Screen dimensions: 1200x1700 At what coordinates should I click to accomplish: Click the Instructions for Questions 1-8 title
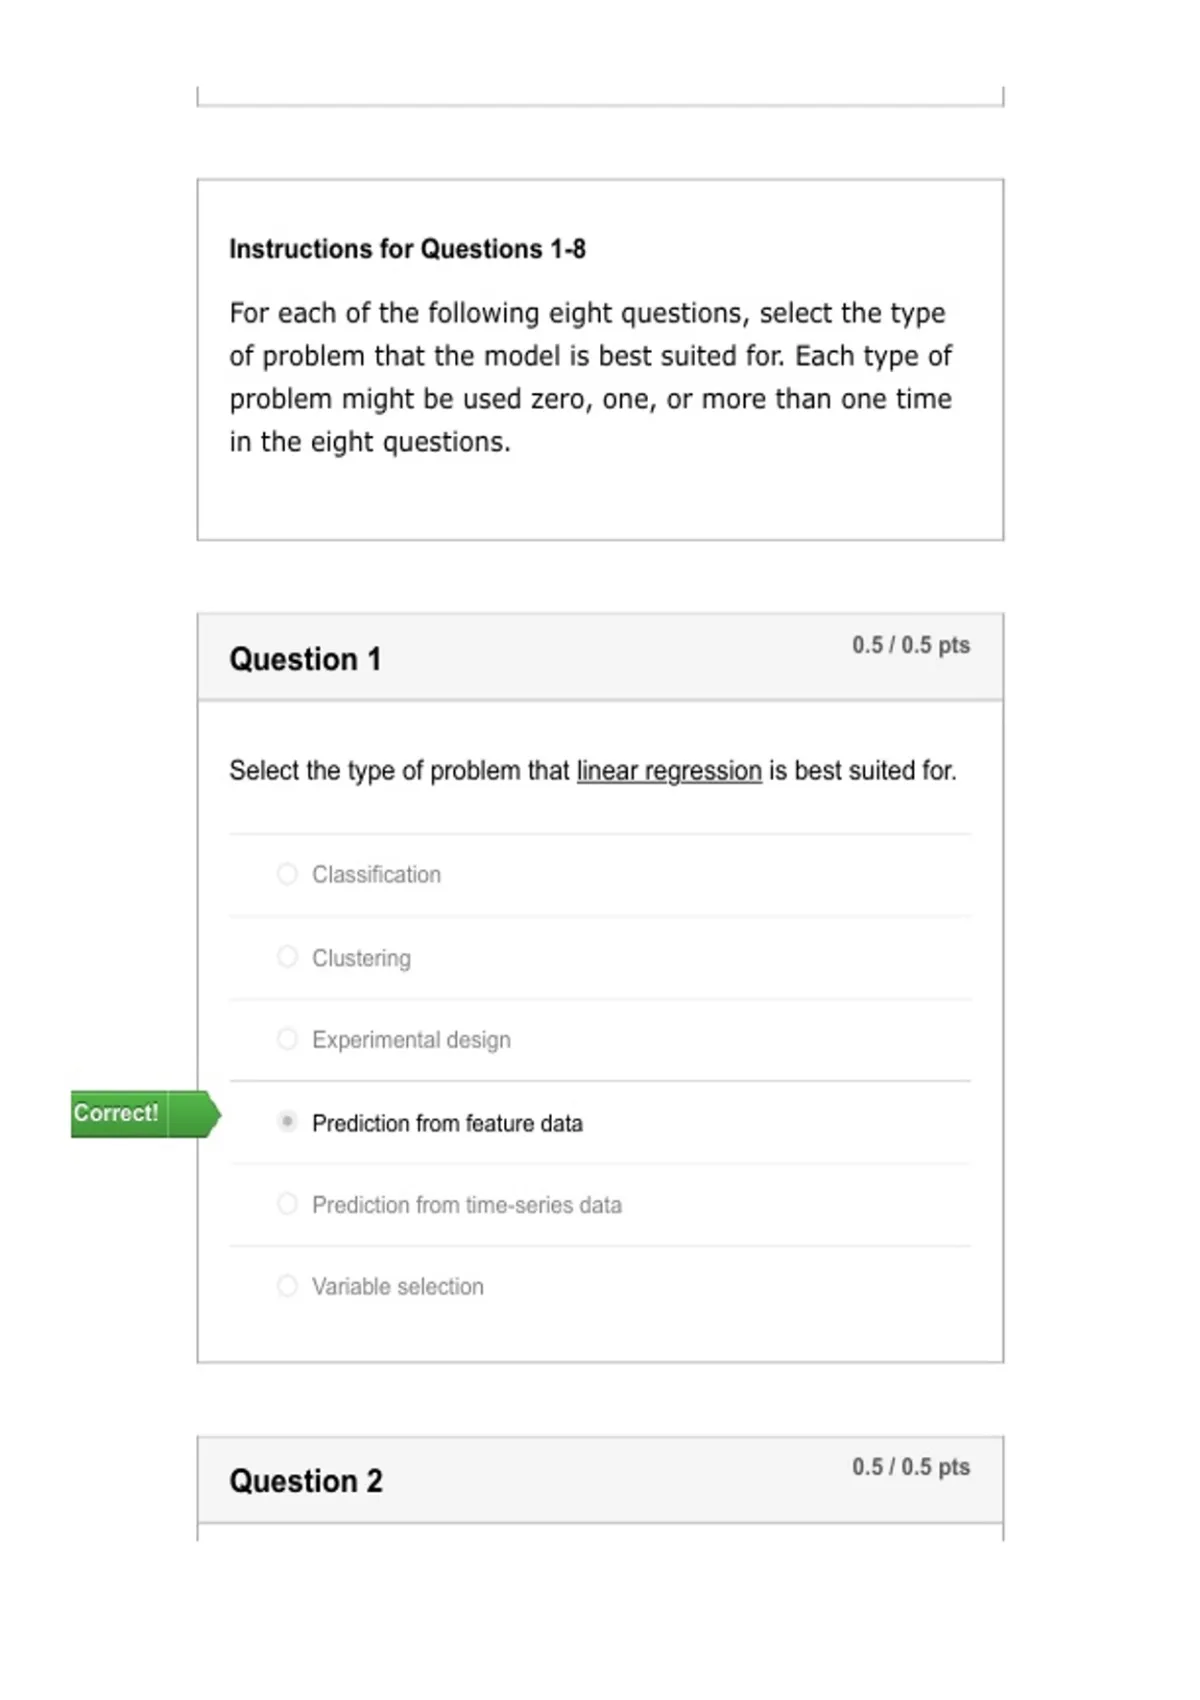tap(407, 249)
